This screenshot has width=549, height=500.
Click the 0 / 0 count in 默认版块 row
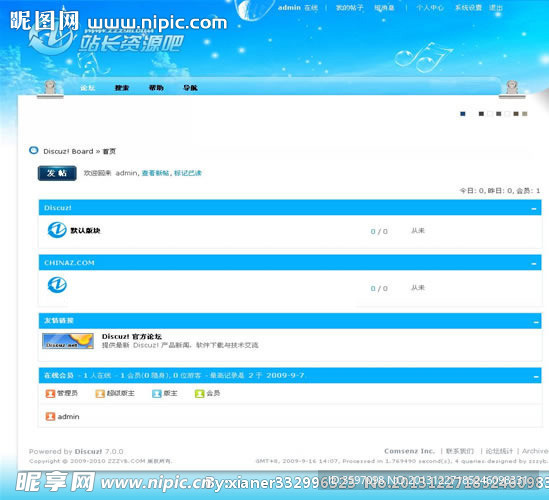coord(379,231)
